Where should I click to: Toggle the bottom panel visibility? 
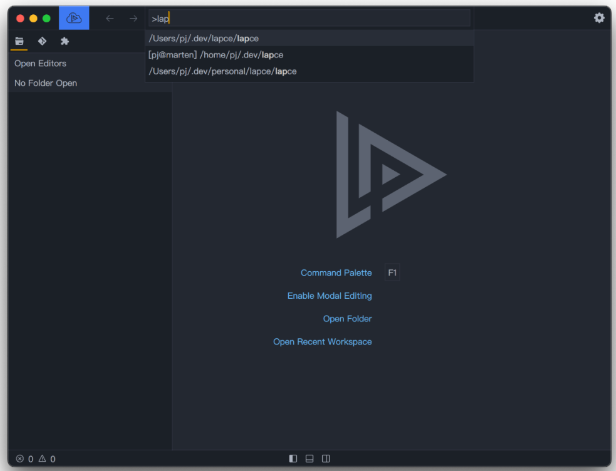310,458
